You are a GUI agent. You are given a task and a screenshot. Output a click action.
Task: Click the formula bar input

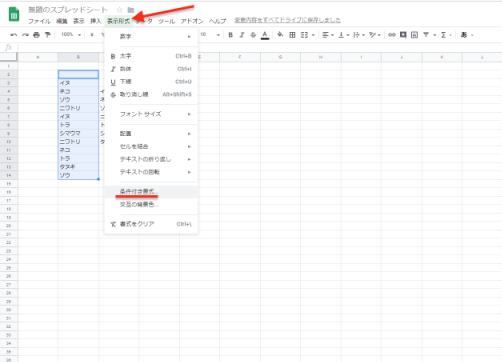260,47
